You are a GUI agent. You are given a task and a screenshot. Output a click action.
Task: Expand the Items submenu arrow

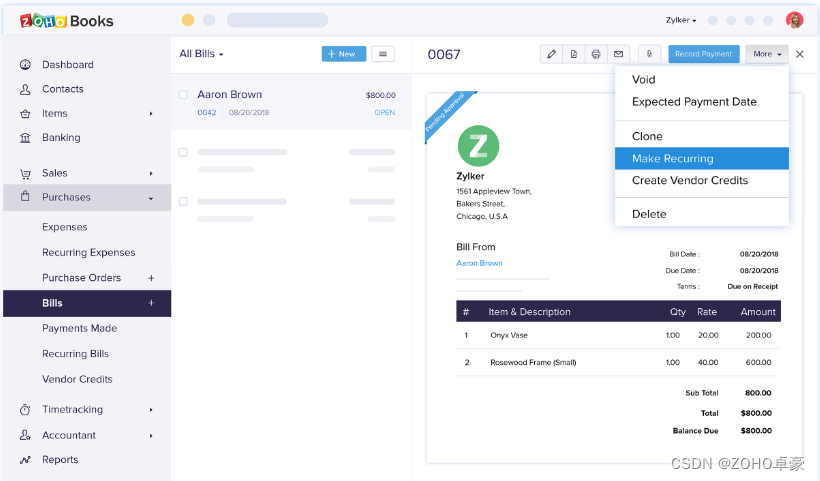(151, 113)
